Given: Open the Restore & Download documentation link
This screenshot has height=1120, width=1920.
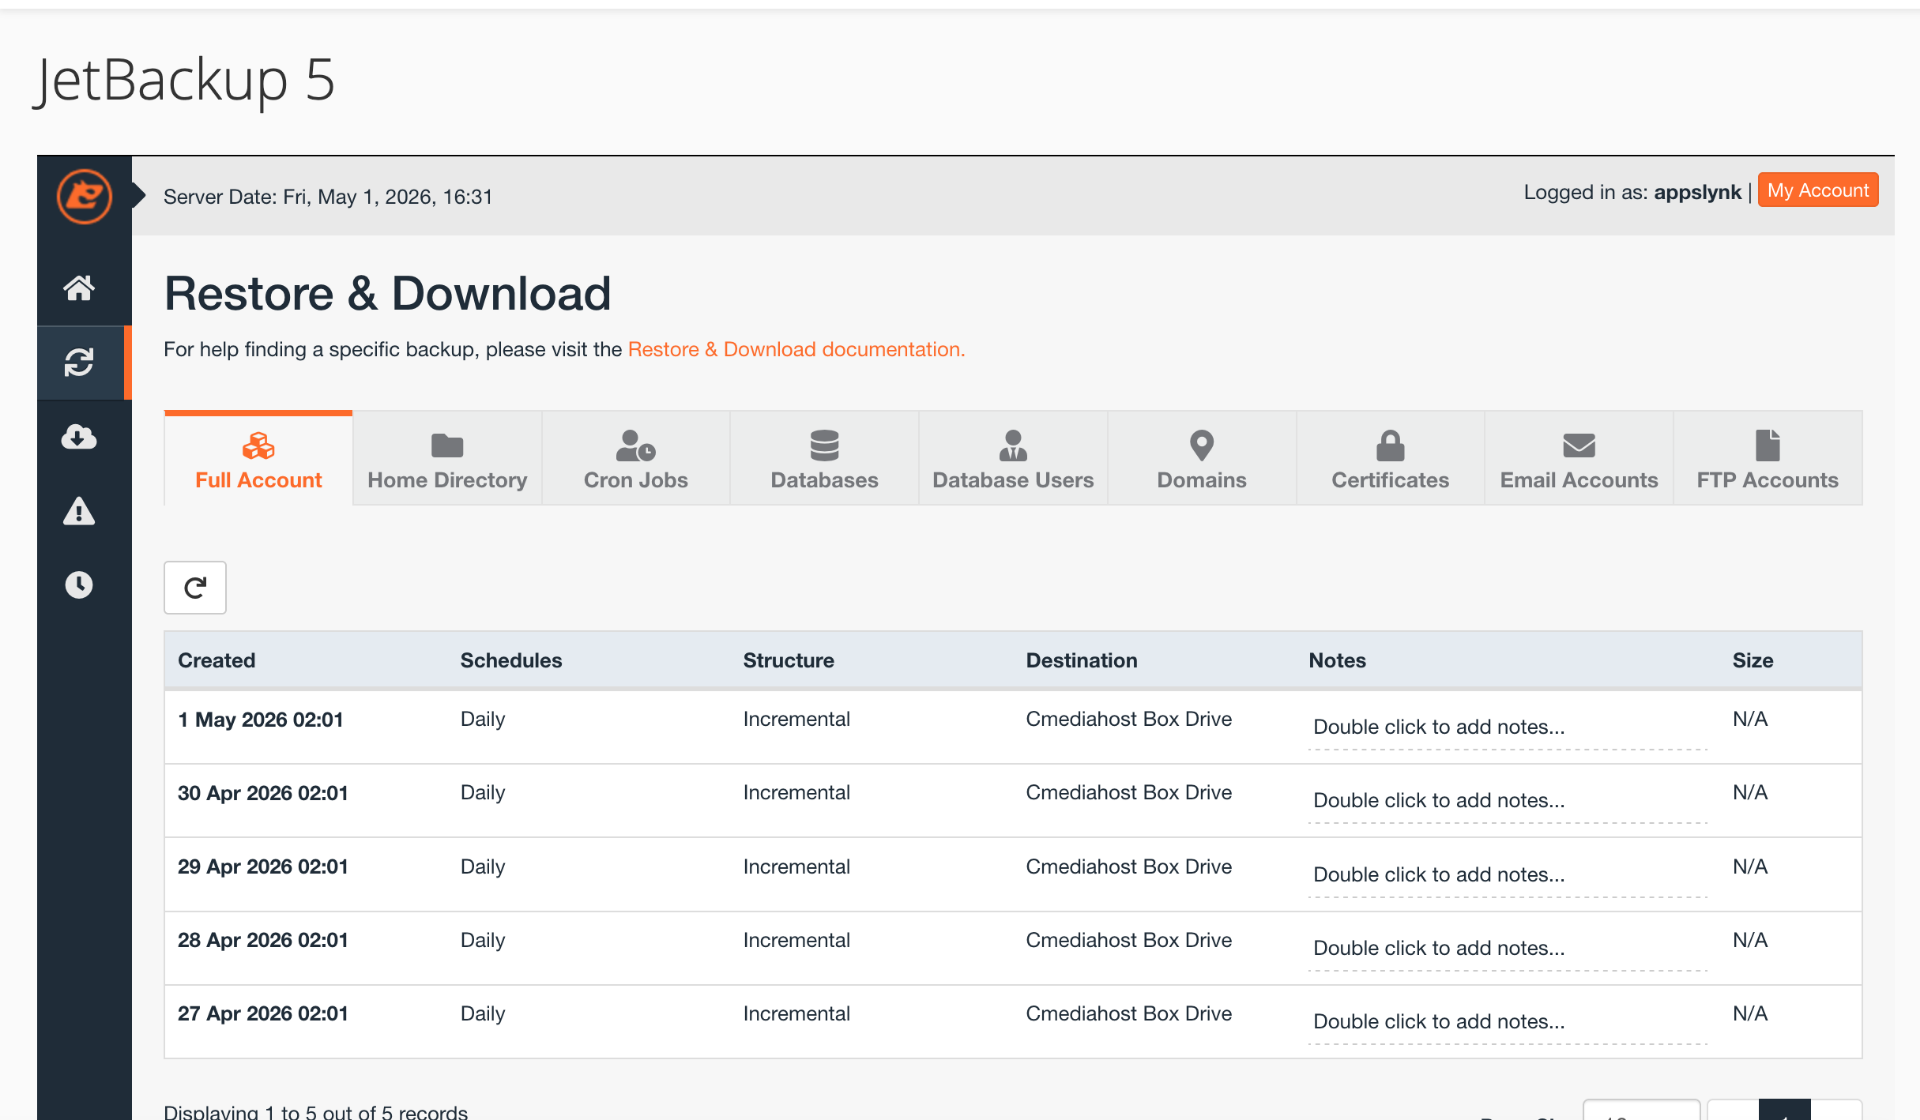Looking at the screenshot, I should click(x=796, y=349).
